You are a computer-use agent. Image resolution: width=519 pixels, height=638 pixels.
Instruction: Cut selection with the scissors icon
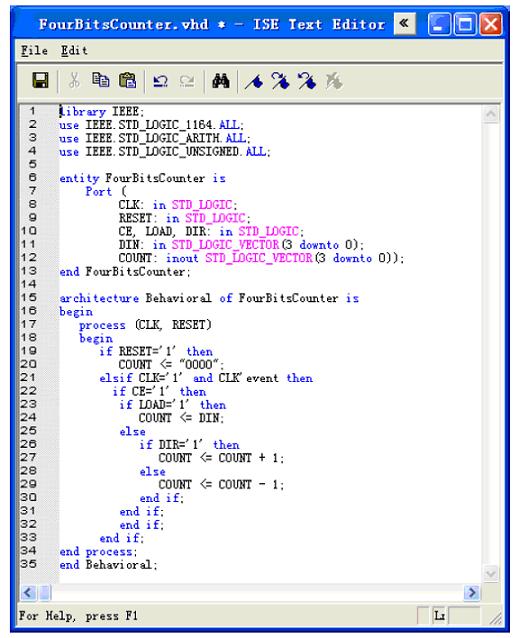point(74,81)
